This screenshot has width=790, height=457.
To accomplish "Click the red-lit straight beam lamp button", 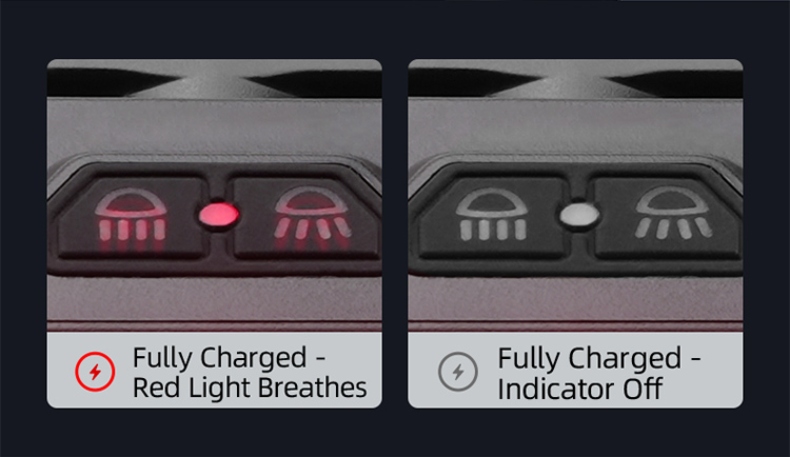I will pyautogui.click(x=132, y=218).
